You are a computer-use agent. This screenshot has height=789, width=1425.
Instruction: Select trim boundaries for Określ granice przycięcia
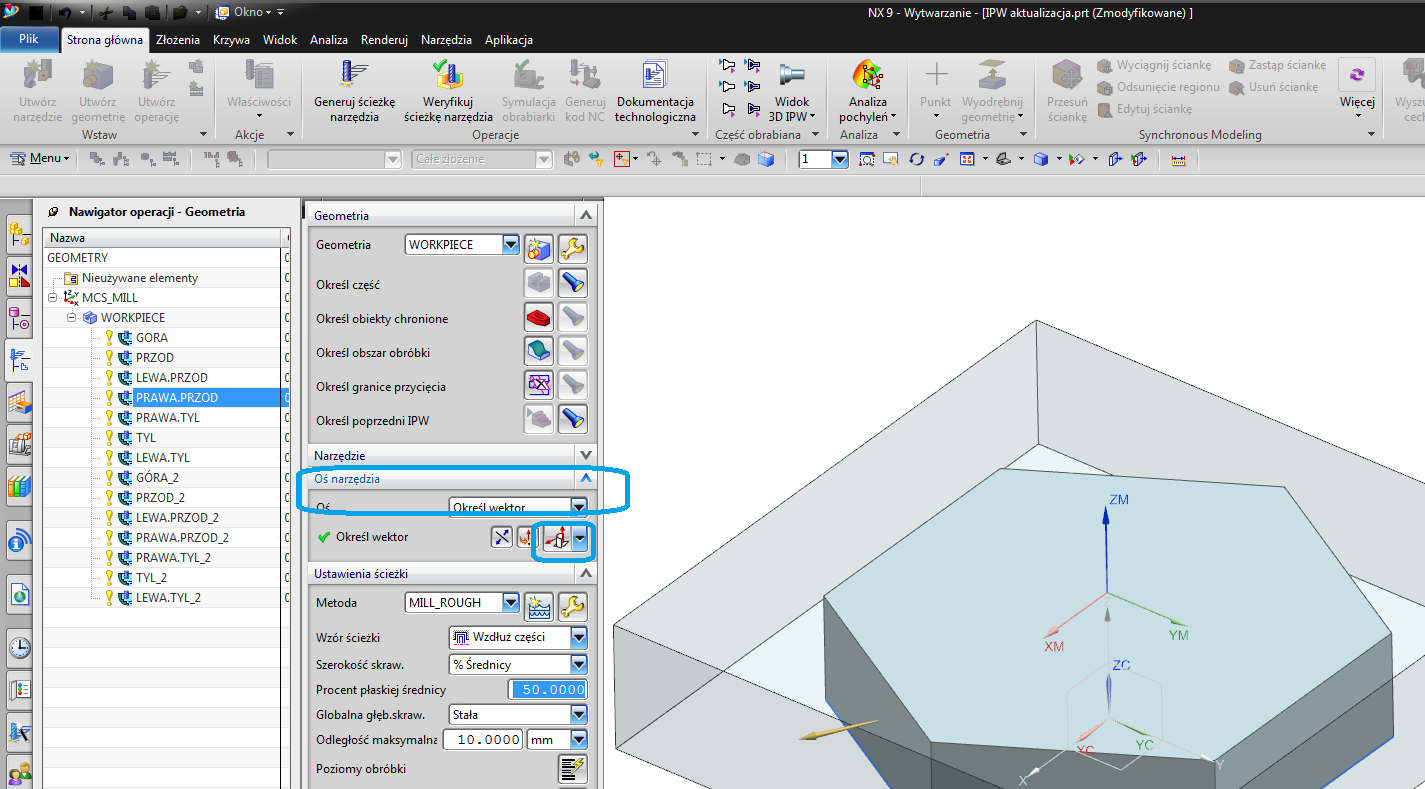[539, 386]
